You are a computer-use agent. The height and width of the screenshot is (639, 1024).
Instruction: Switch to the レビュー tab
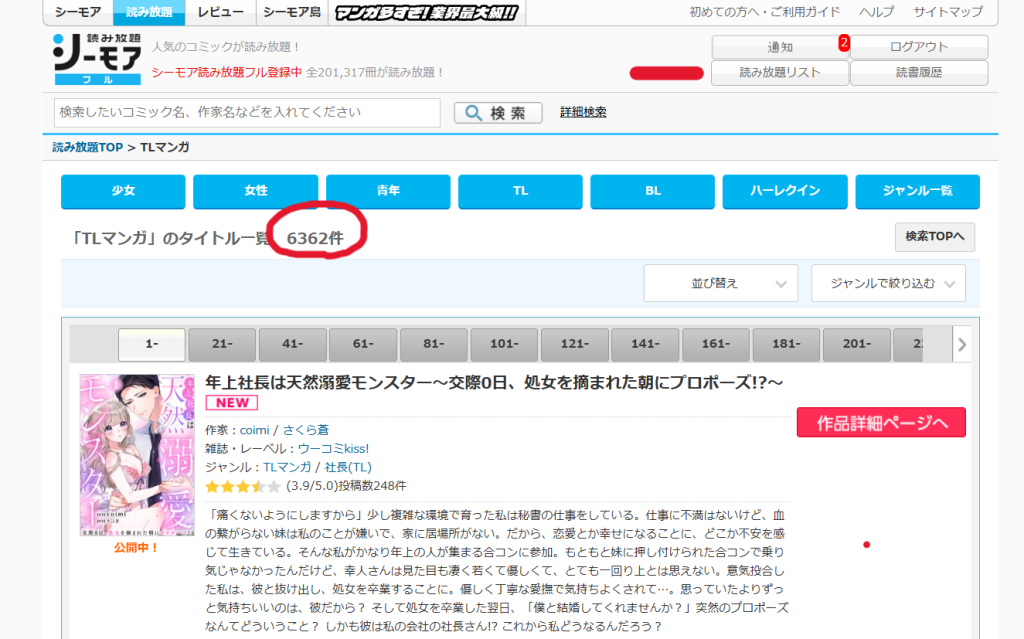click(220, 12)
